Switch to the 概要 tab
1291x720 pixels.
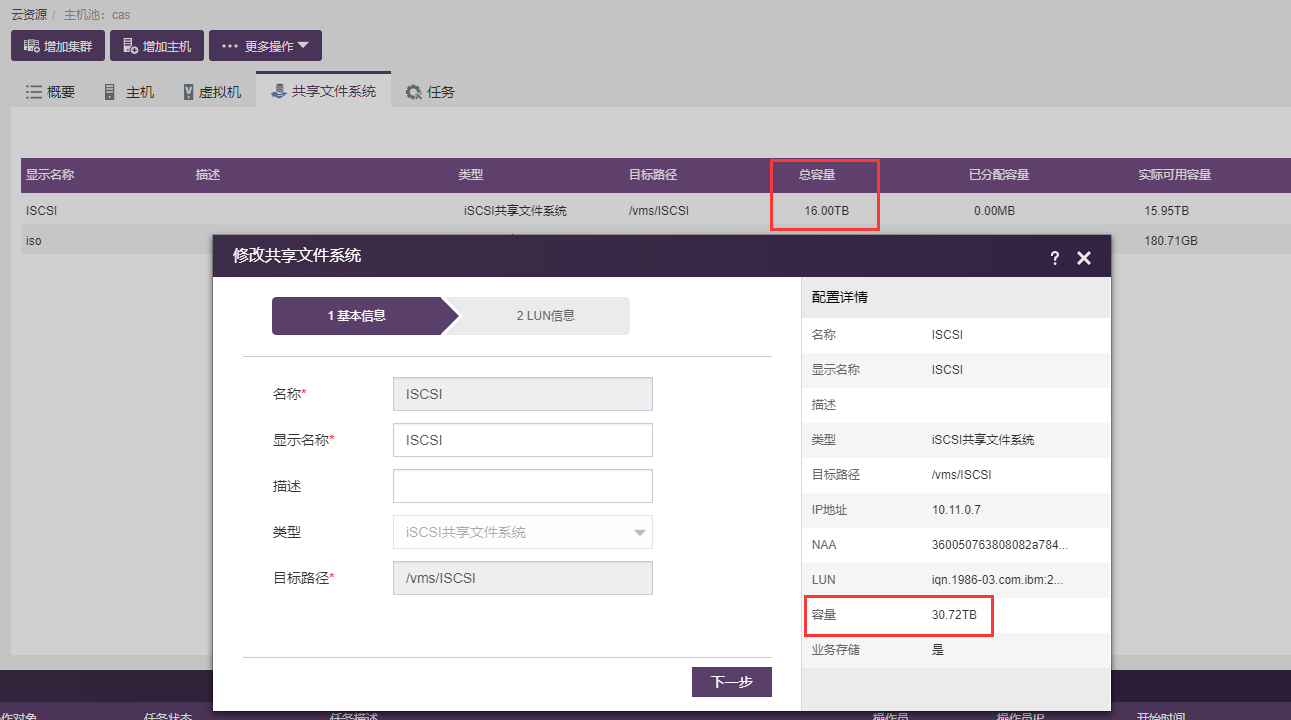51,92
